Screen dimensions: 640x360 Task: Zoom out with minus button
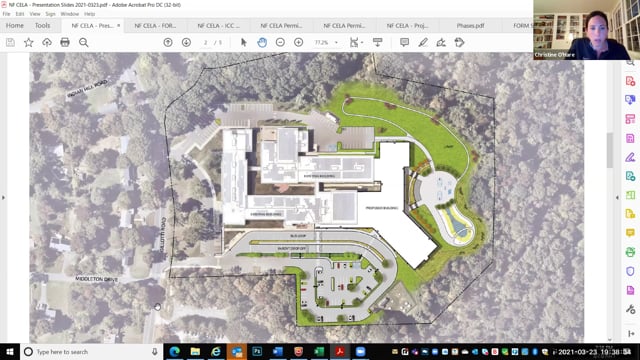[x=280, y=42]
